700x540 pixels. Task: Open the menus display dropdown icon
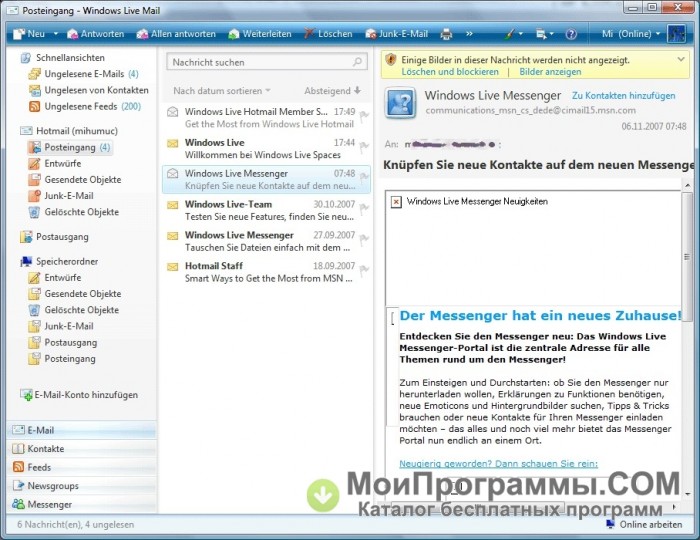click(x=544, y=34)
